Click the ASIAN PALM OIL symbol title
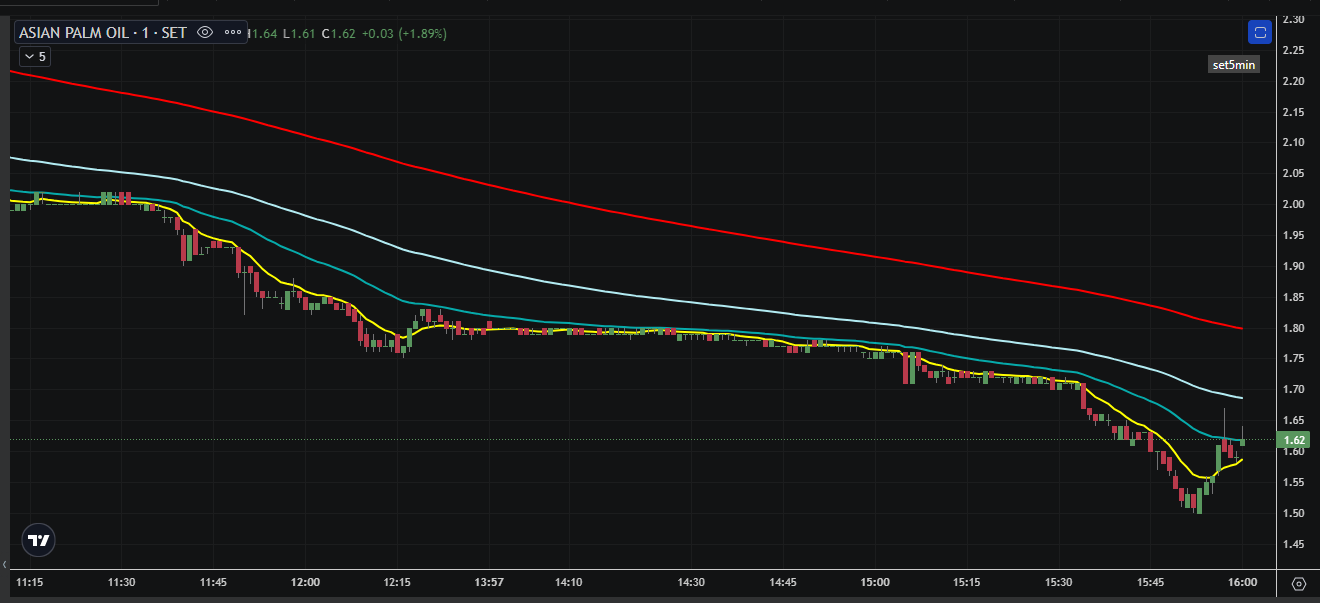This screenshot has height=603, width=1320. [102, 32]
